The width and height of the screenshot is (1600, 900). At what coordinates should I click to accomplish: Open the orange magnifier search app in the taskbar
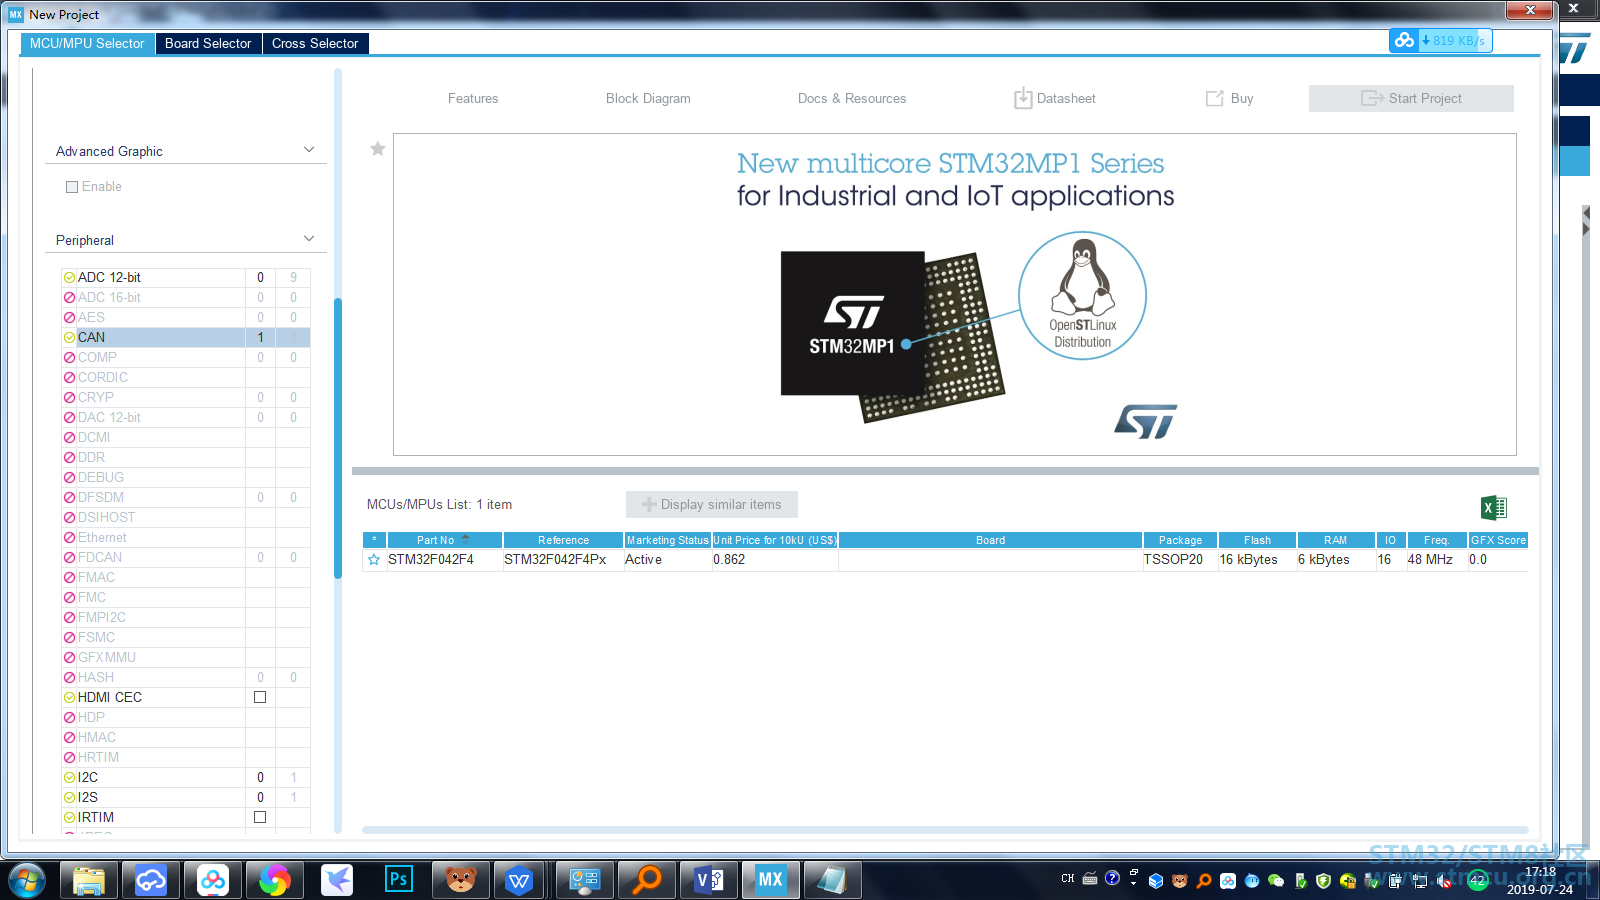pos(647,880)
